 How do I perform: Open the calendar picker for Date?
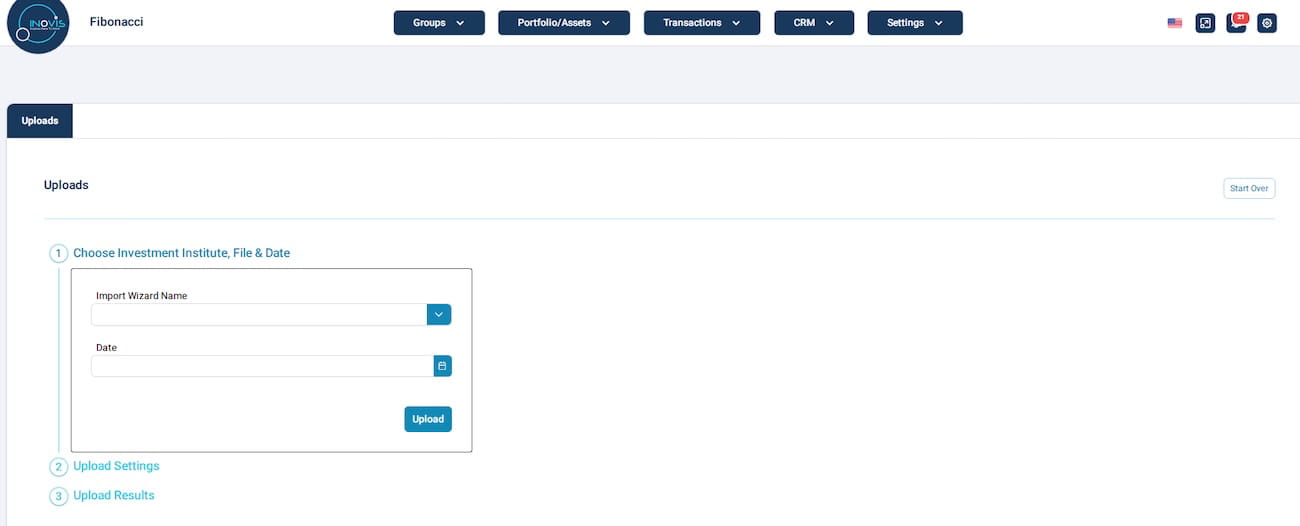[442, 366]
